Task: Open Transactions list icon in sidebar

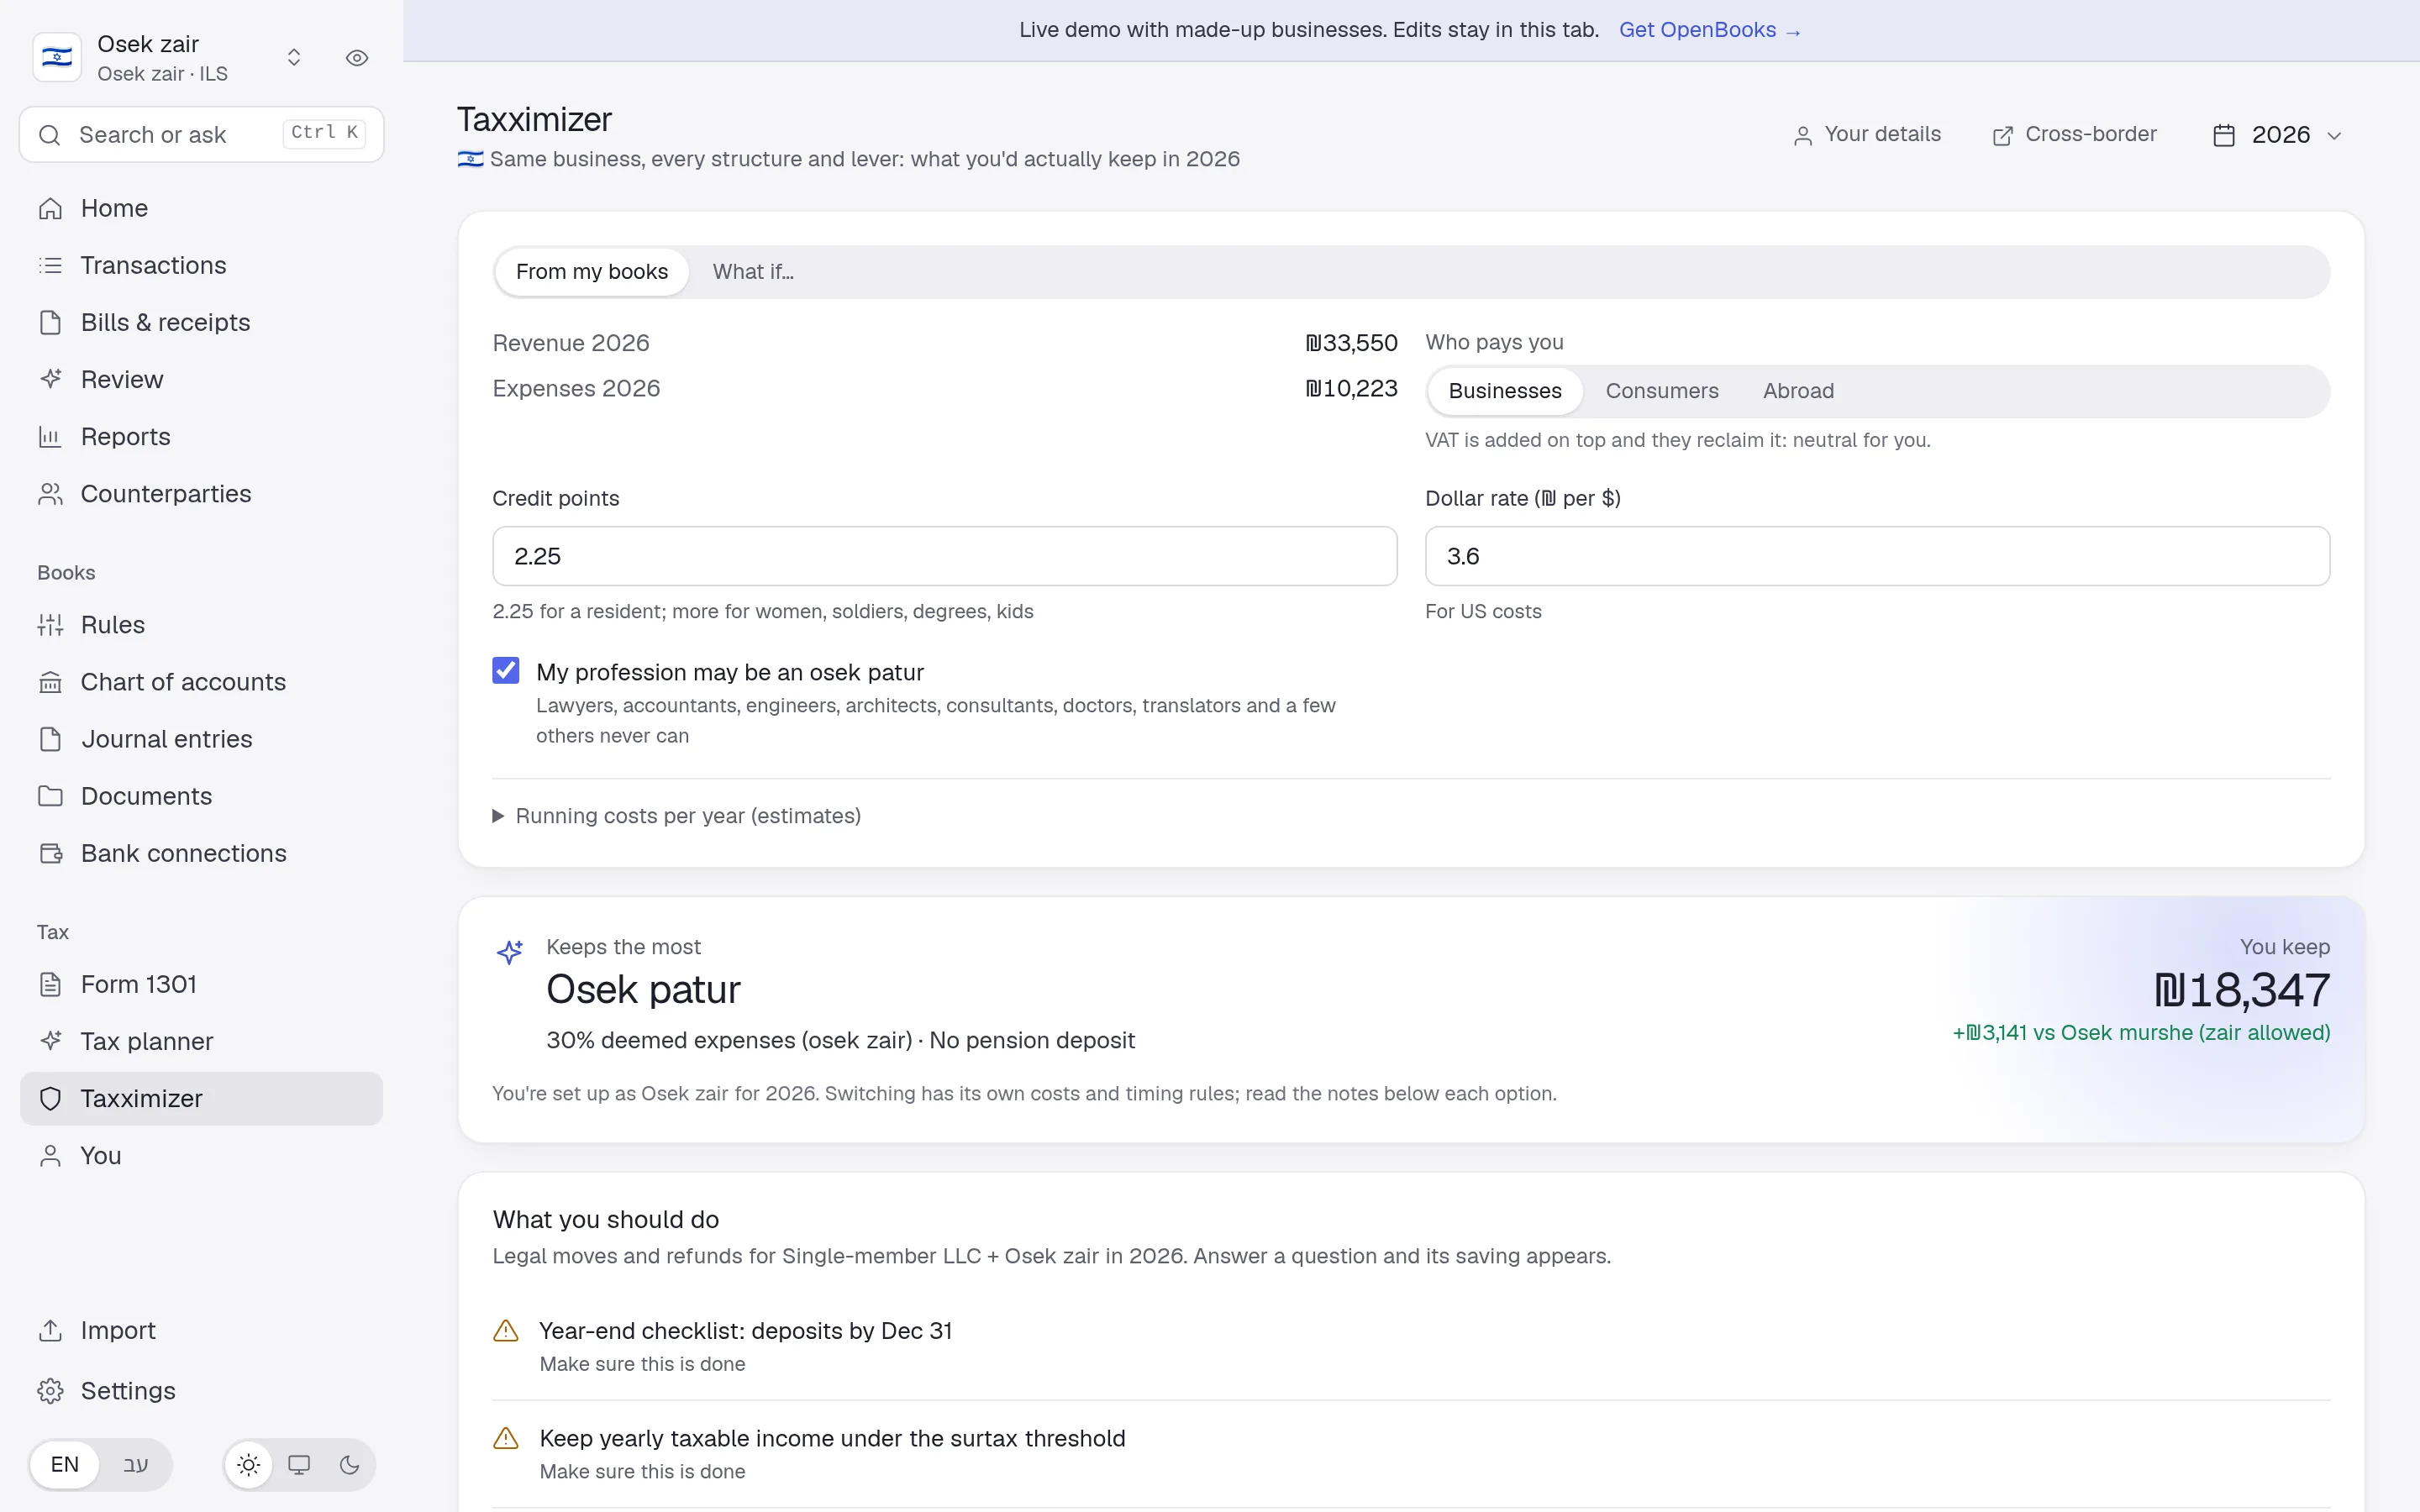Action: (50, 265)
